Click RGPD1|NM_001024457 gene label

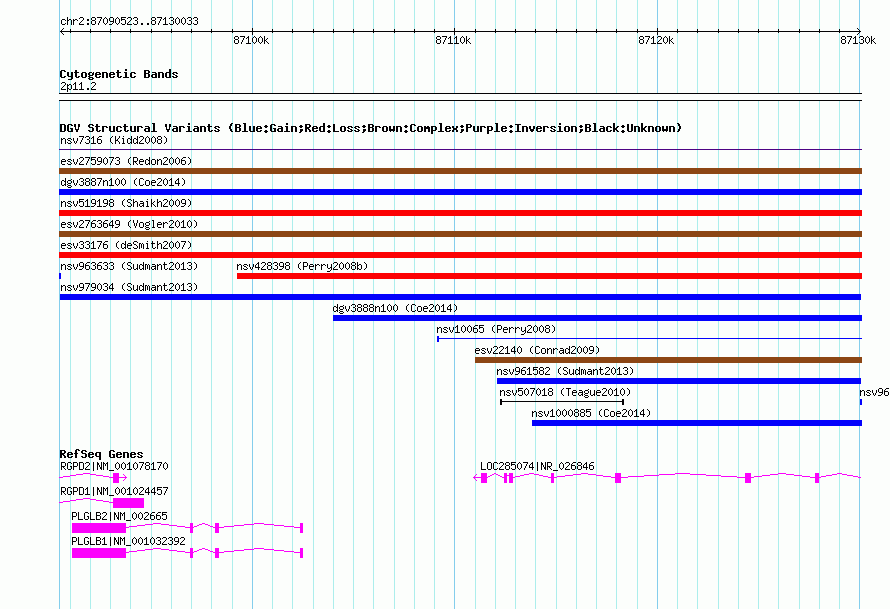[114, 492]
